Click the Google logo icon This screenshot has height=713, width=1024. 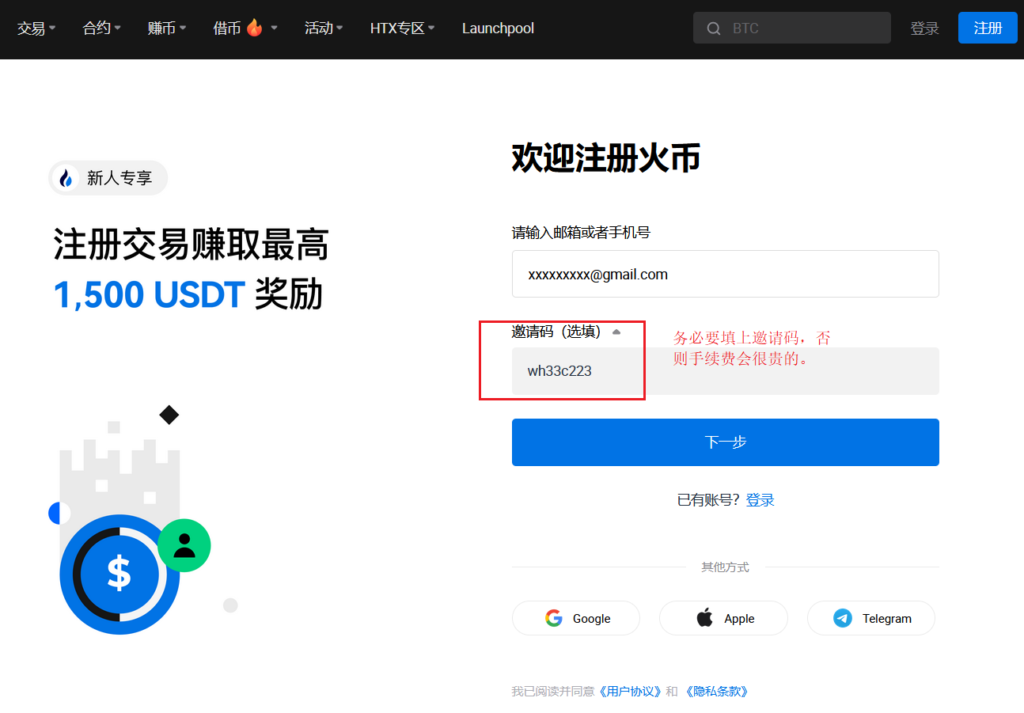(x=554, y=618)
